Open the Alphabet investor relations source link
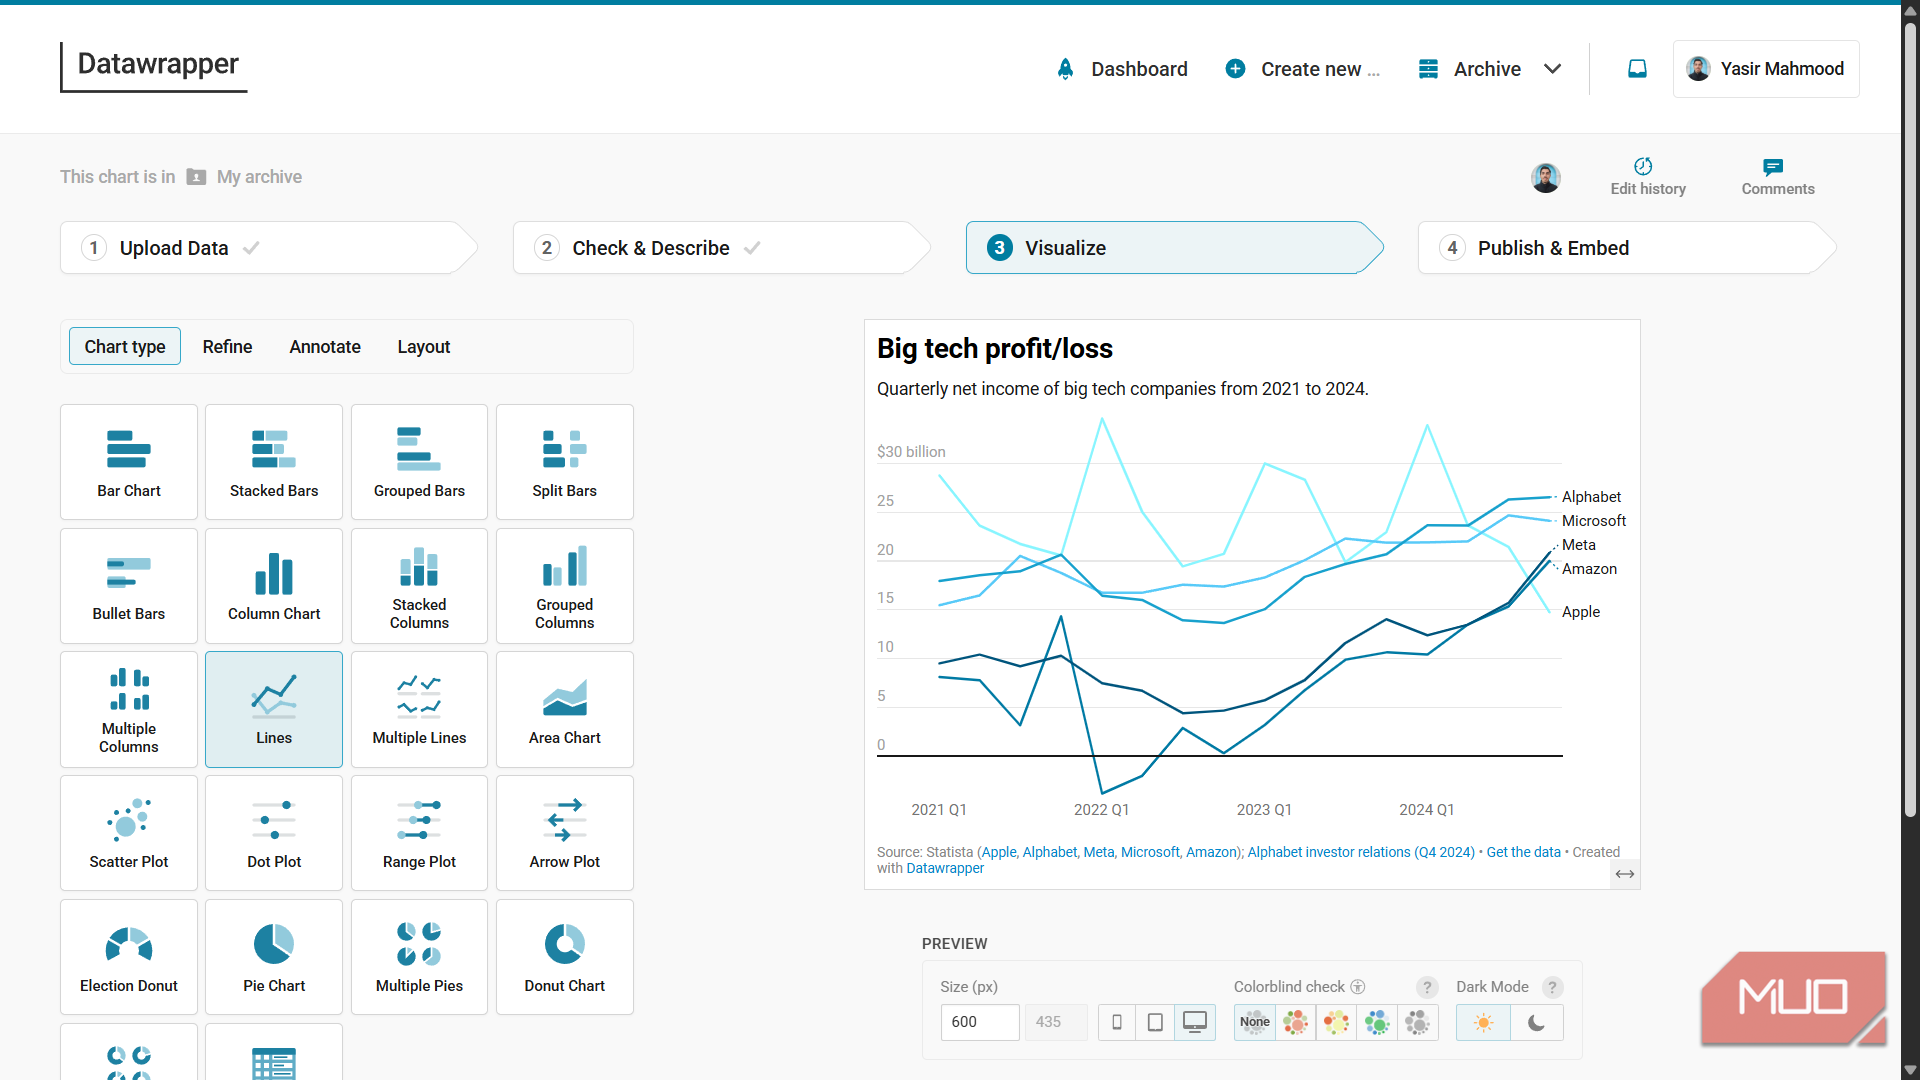The image size is (1920, 1080). pos(1361,852)
